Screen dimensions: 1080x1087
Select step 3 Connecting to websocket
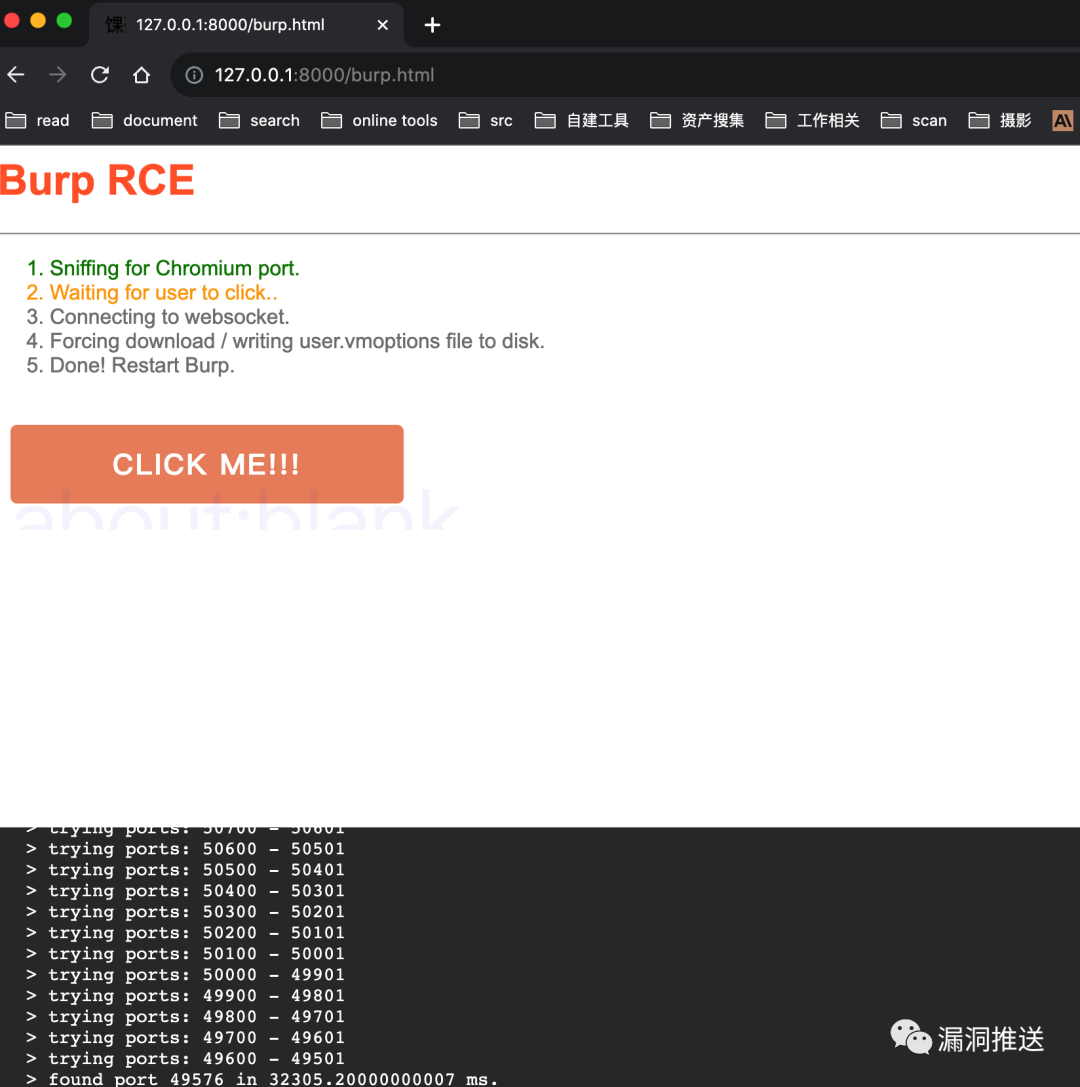[x=158, y=317]
